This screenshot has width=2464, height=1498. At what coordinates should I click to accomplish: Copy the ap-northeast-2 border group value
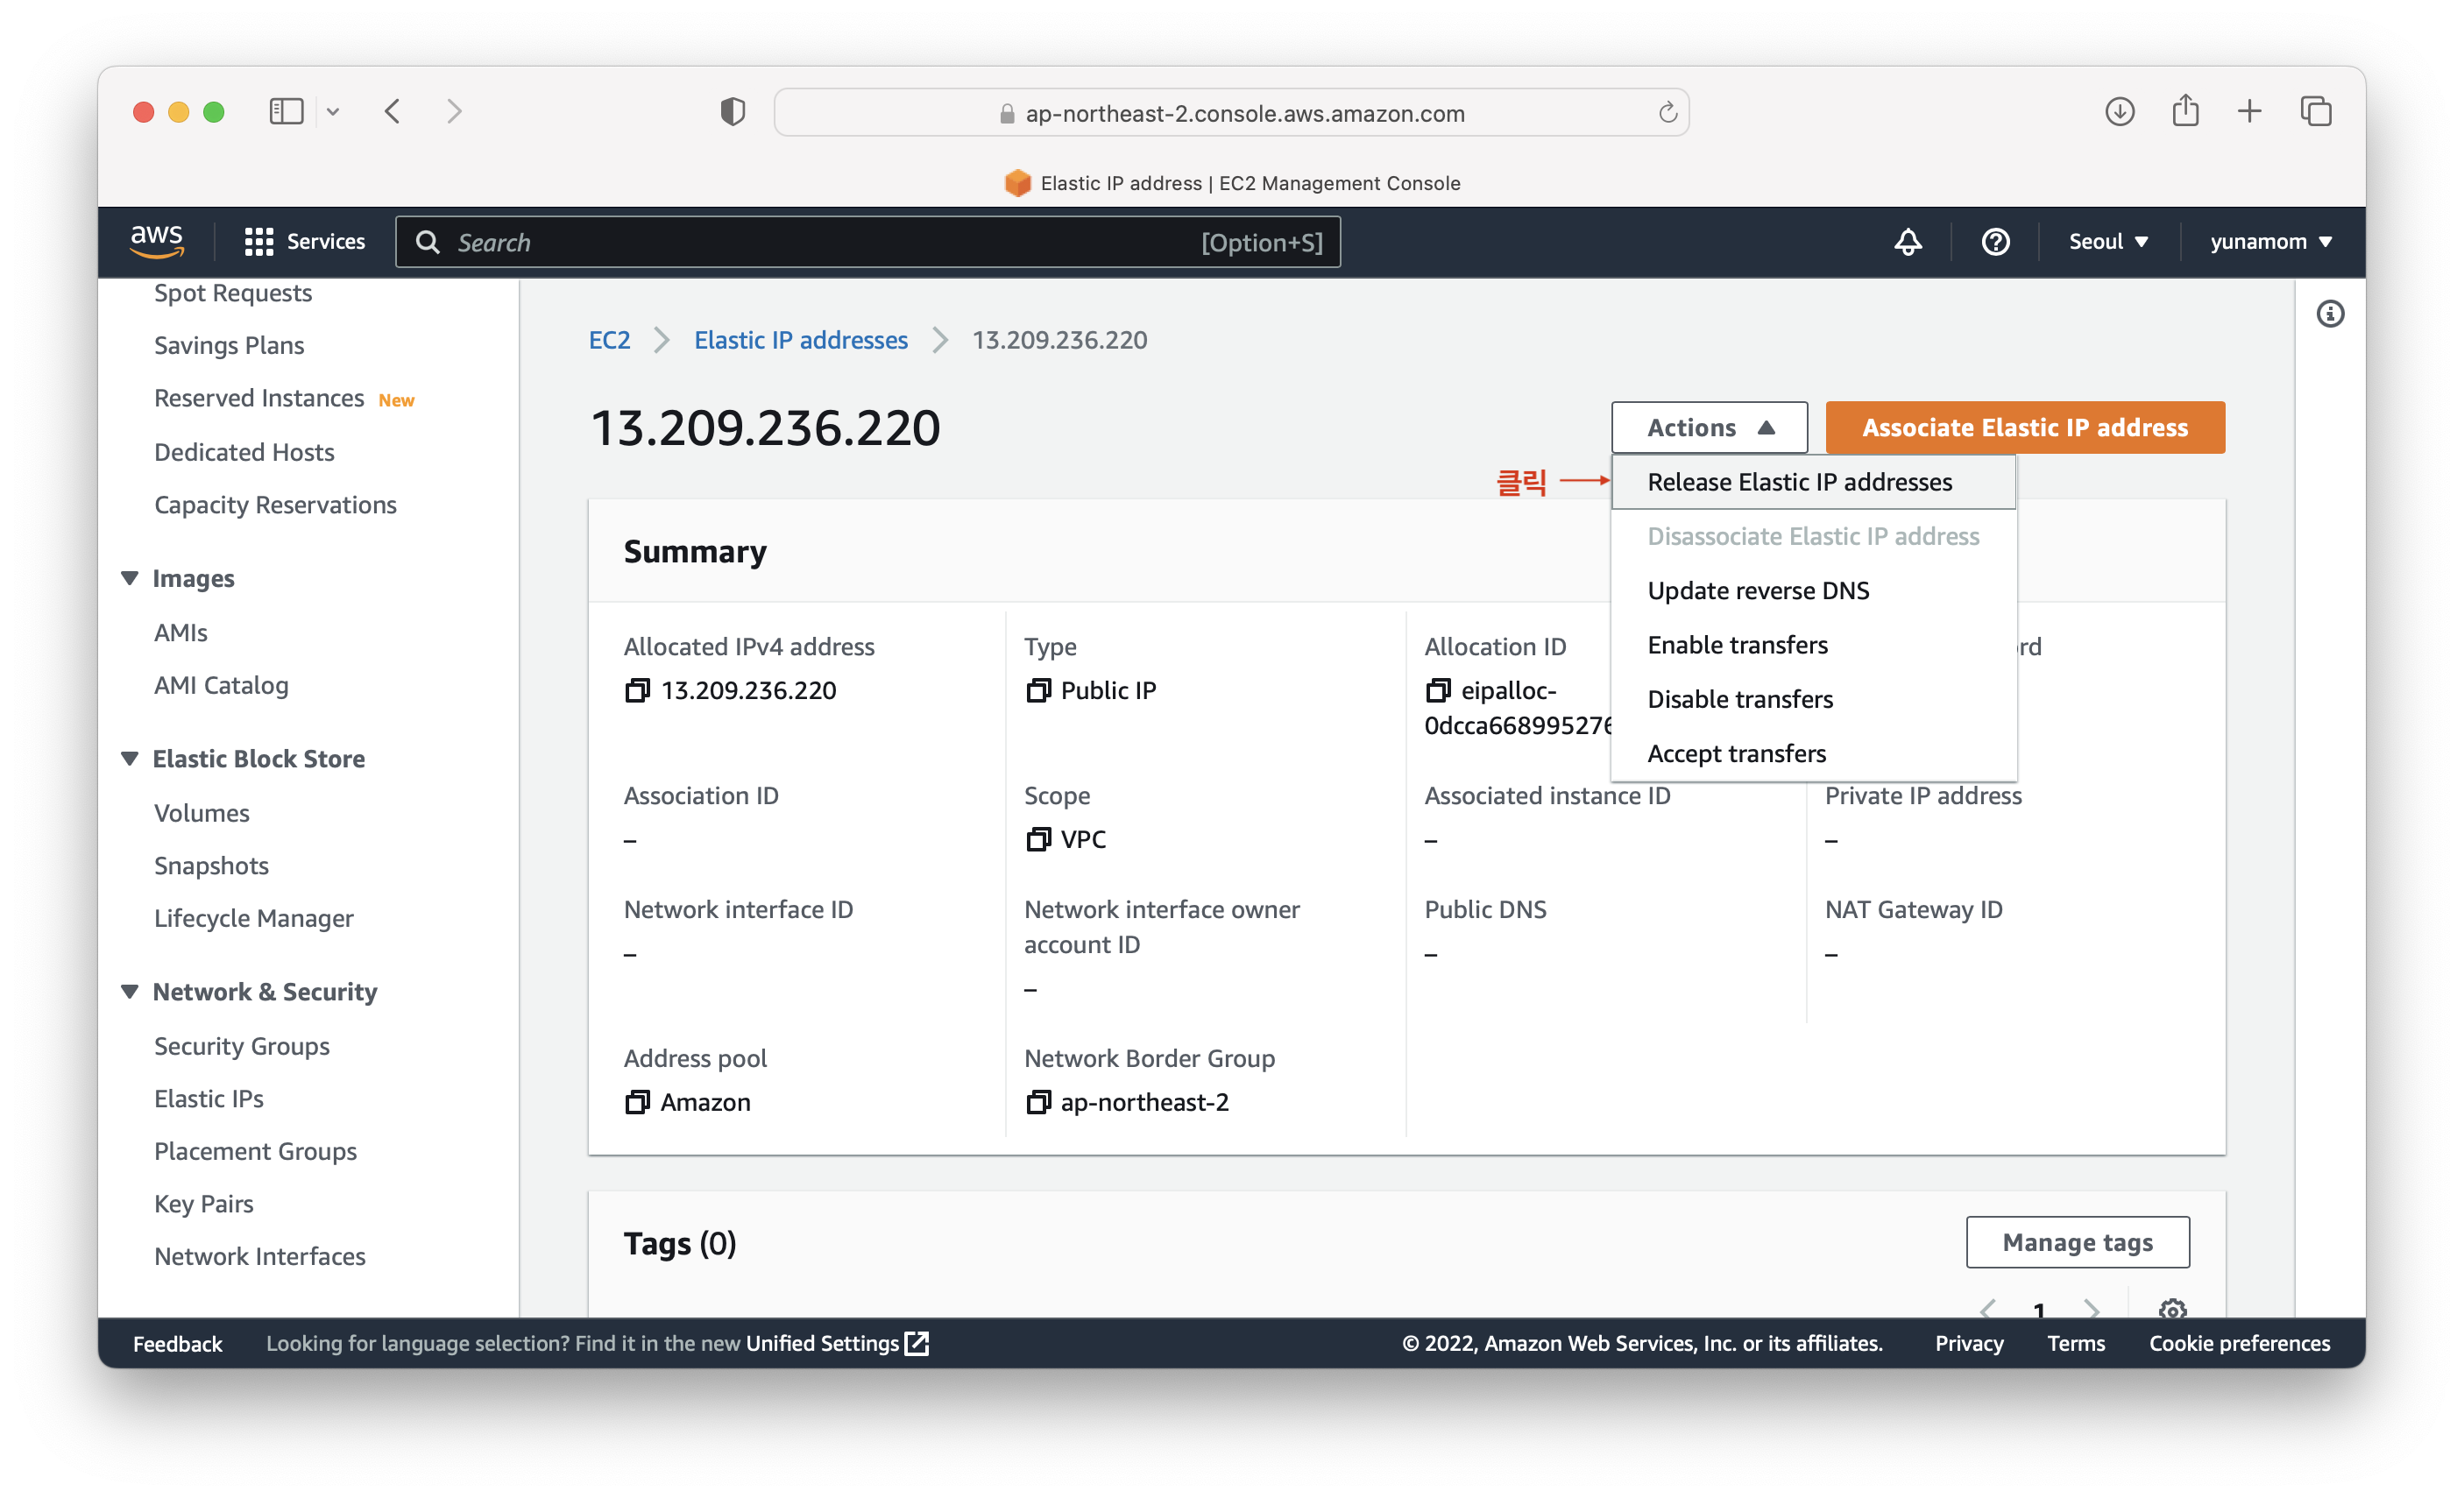click(1038, 1102)
